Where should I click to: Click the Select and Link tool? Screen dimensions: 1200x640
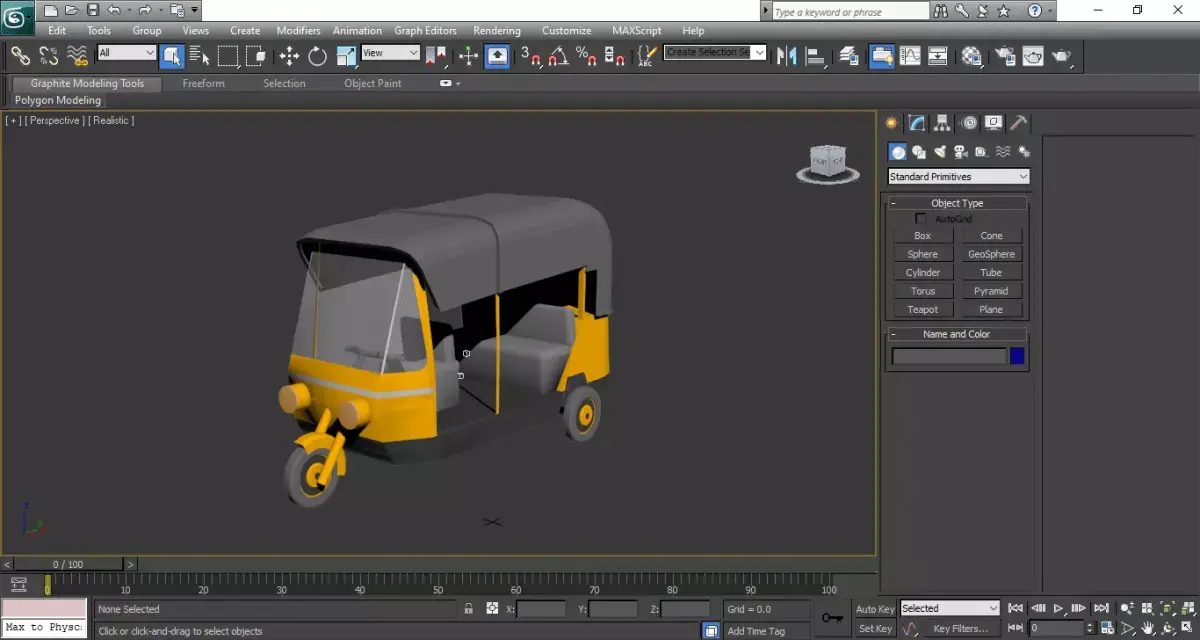tap(20, 55)
